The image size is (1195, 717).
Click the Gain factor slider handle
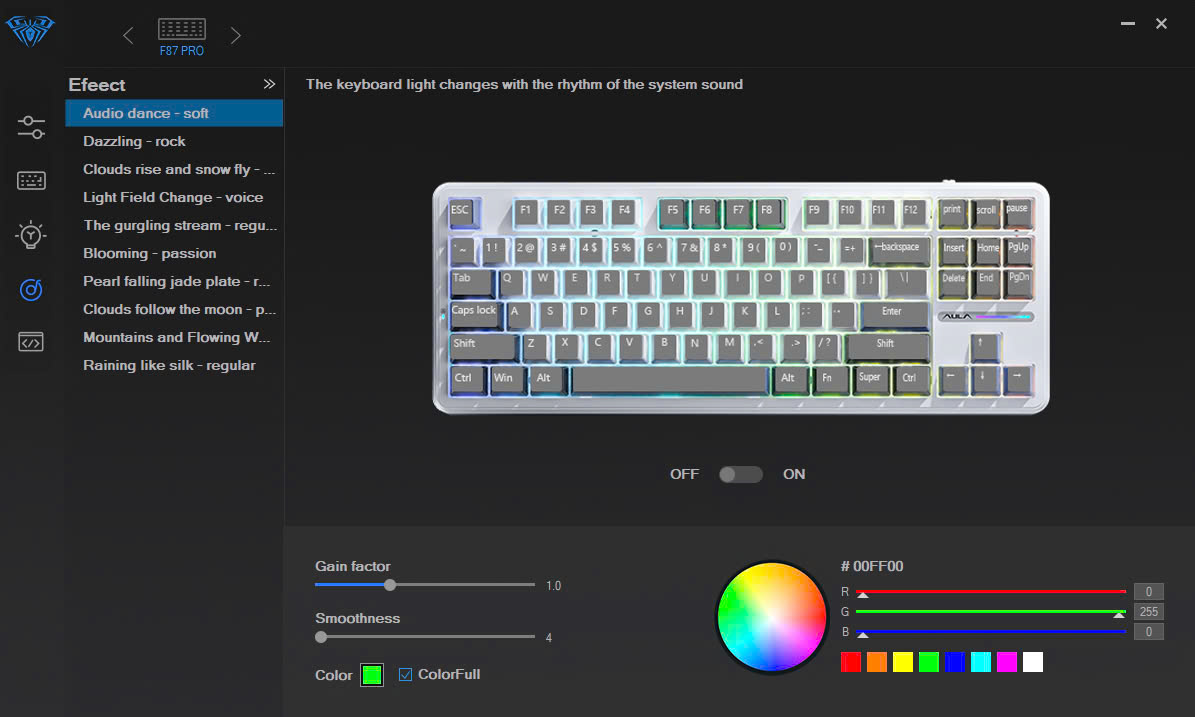click(x=390, y=585)
